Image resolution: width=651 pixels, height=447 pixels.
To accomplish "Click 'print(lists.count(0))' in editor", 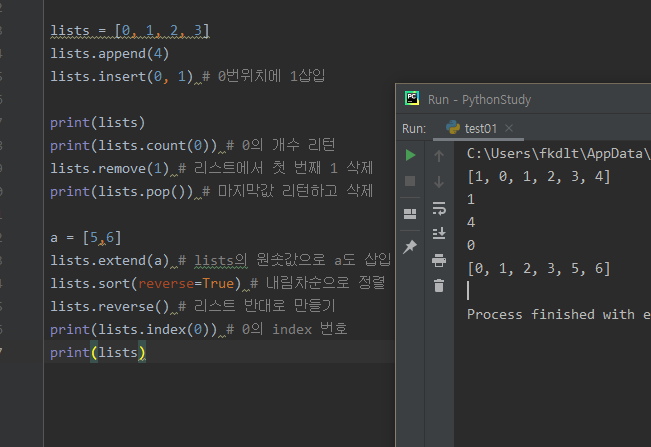I will tap(133, 146).
